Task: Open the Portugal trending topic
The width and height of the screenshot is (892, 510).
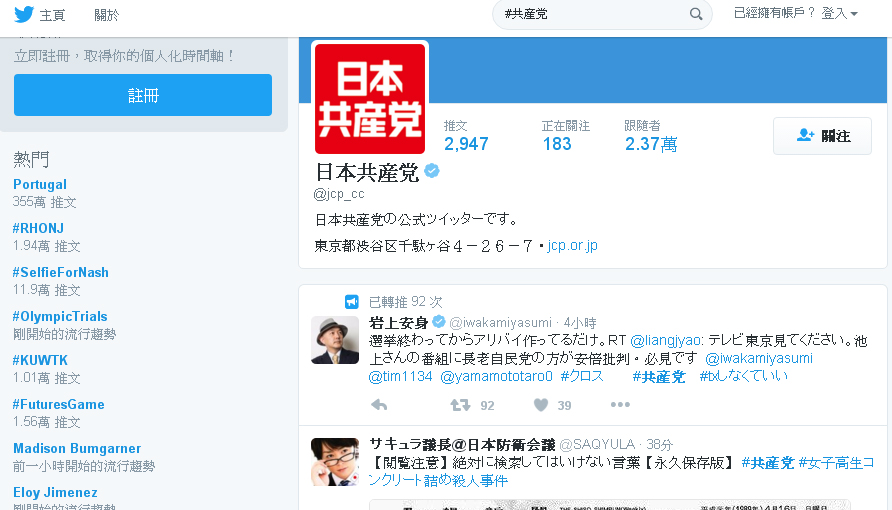Action: coord(40,184)
